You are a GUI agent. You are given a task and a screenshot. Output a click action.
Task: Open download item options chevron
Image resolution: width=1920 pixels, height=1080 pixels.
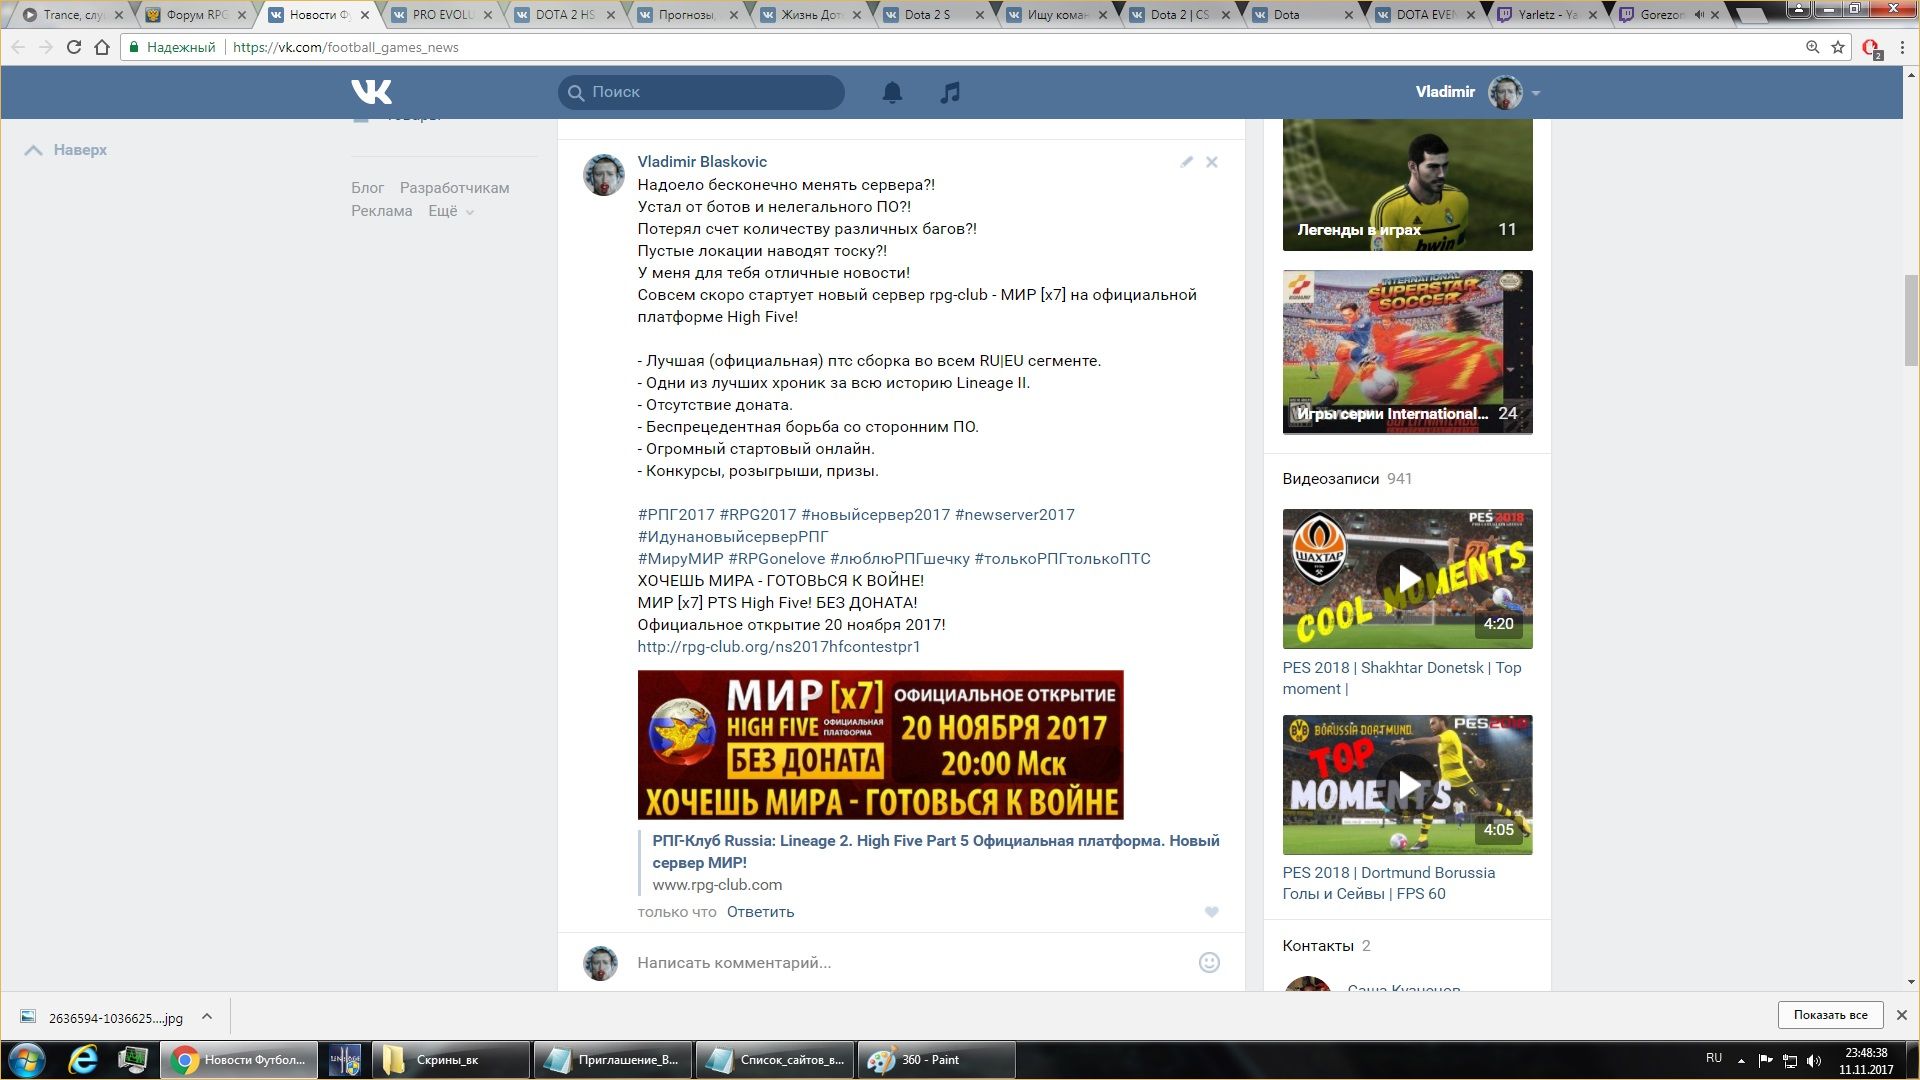[207, 1017]
